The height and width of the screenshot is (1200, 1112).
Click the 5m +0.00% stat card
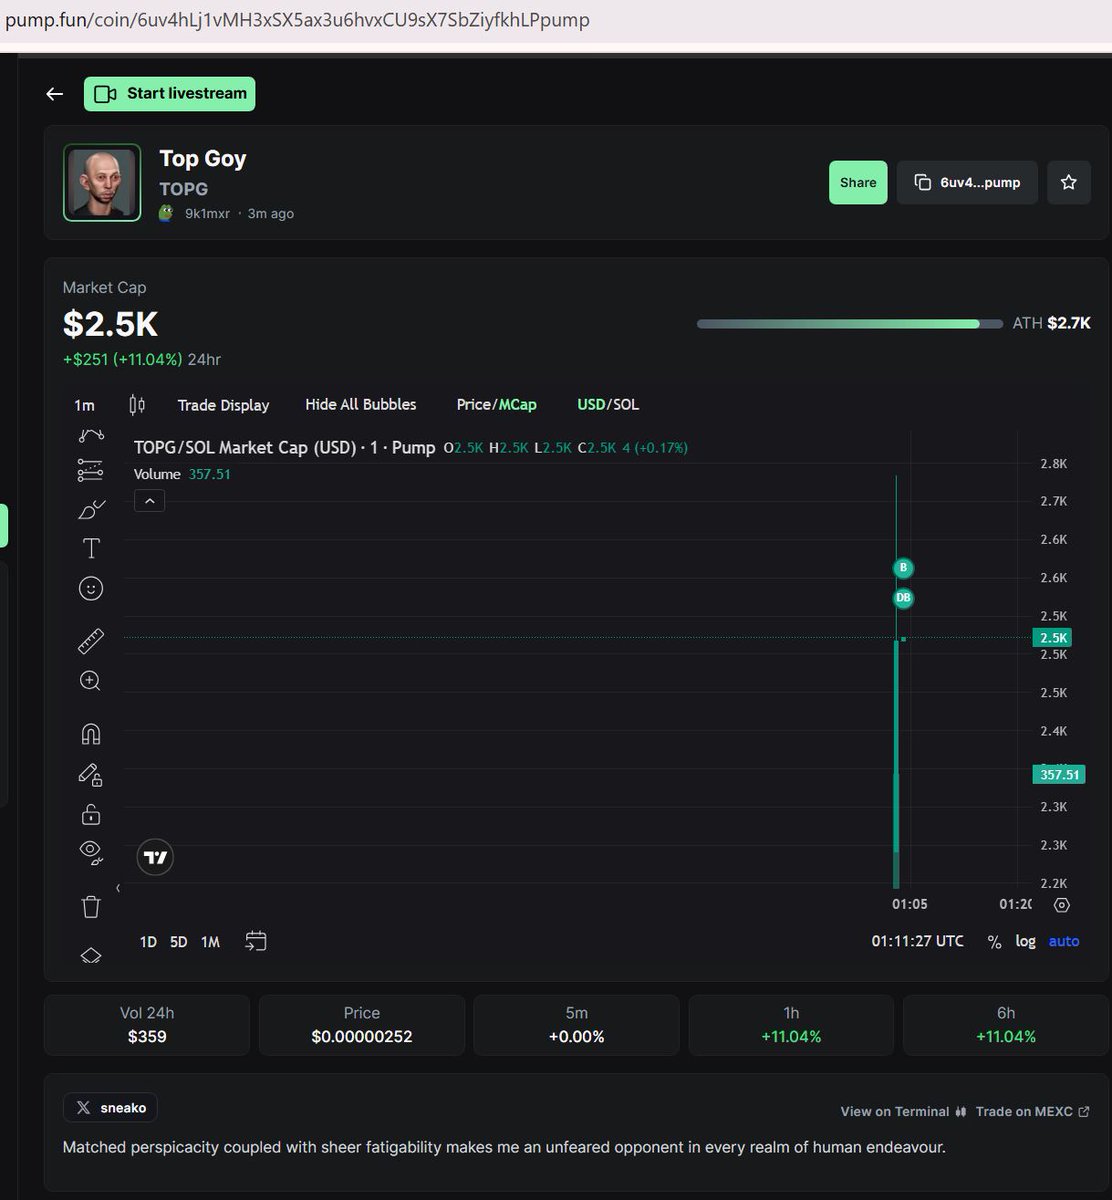pos(576,1025)
